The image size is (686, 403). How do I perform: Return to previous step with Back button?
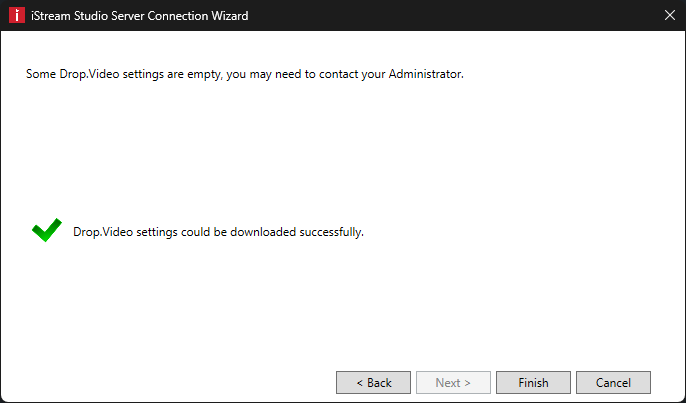pyautogui.click(x=373, y=382)
